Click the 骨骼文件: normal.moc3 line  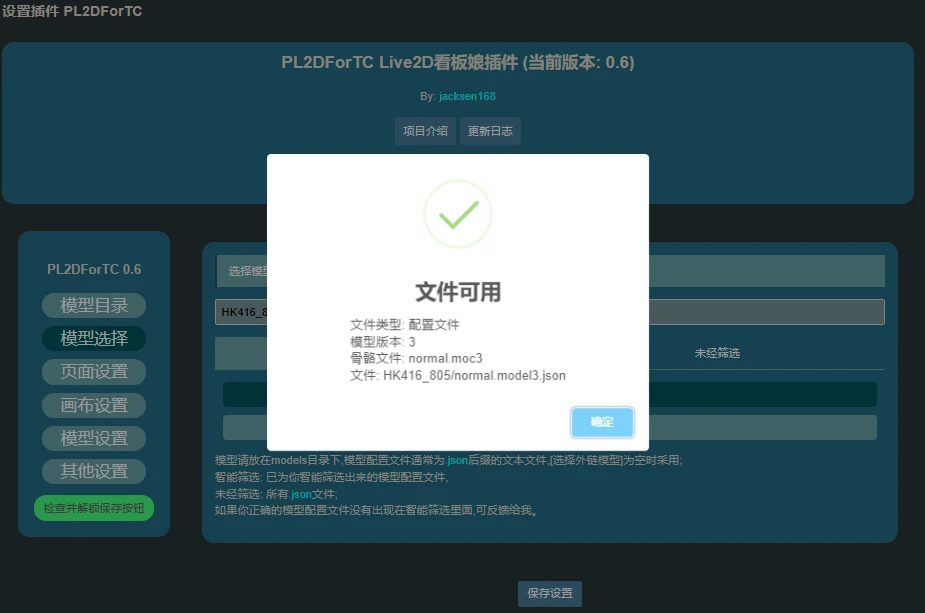[x=416, y=358]
